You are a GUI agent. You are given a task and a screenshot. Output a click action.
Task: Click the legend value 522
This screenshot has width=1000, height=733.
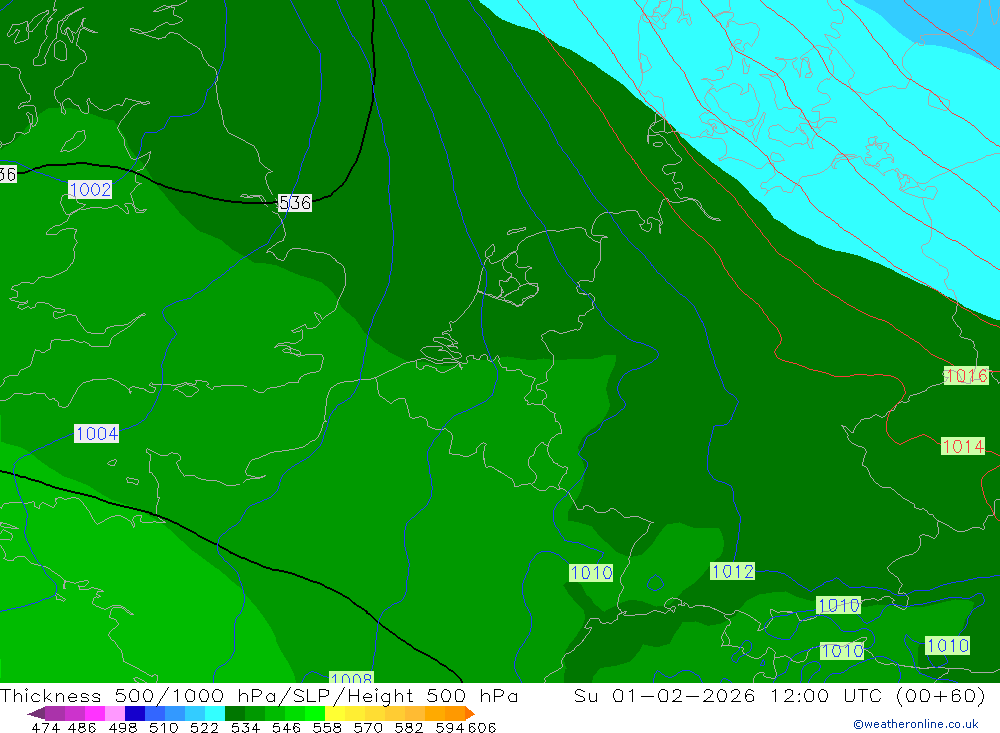coord(205,727)
